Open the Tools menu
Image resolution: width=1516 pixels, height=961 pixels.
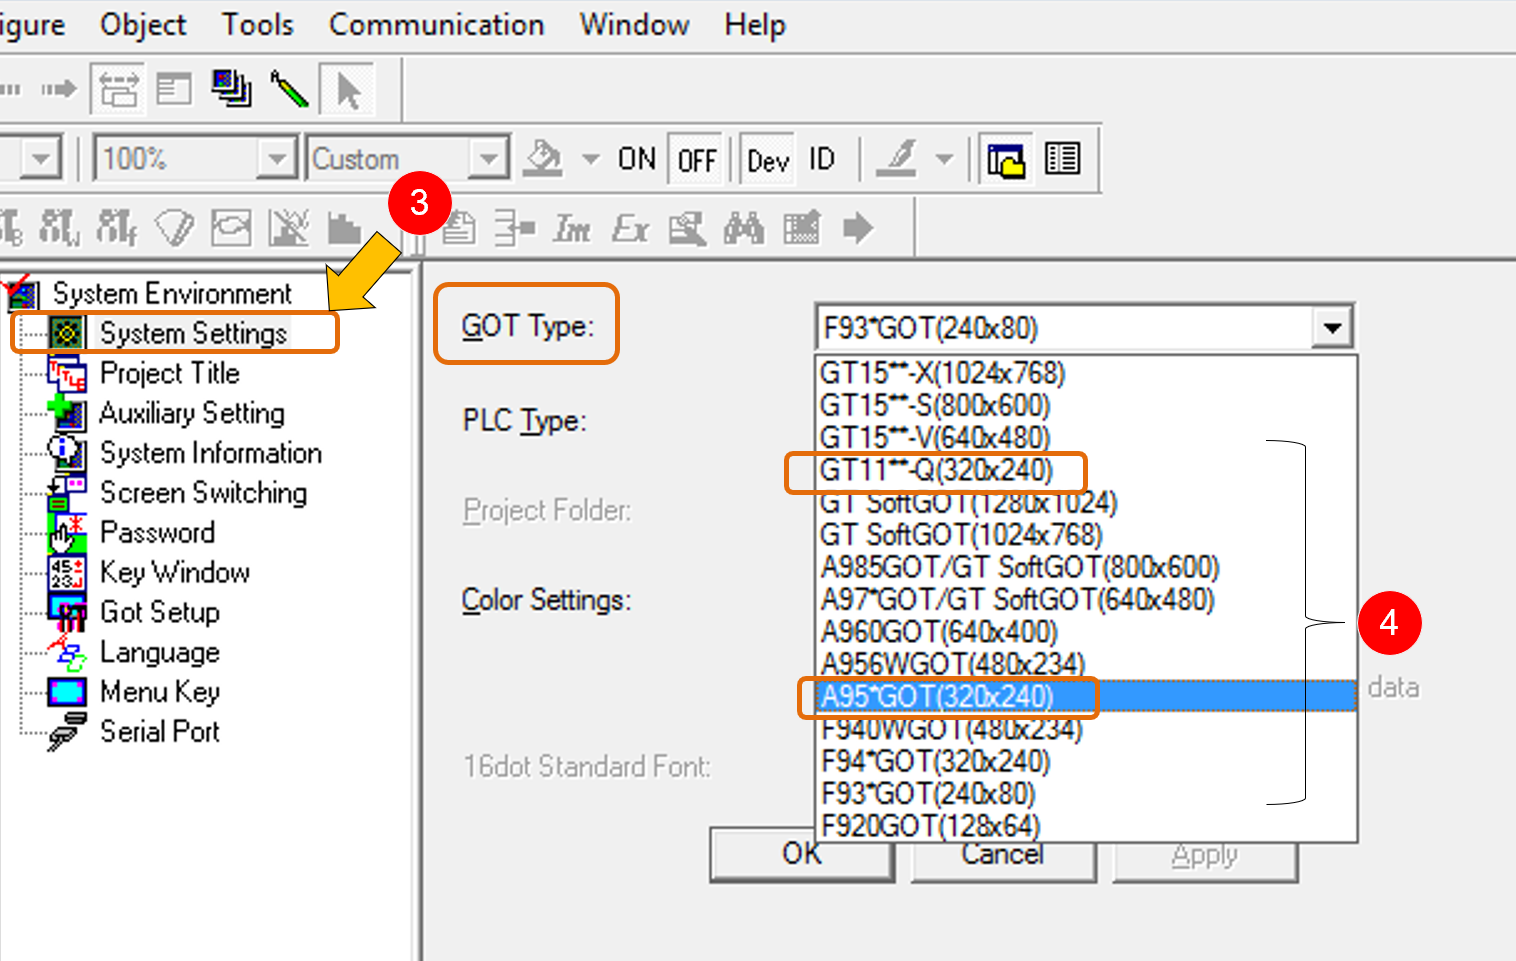[258, 25]
